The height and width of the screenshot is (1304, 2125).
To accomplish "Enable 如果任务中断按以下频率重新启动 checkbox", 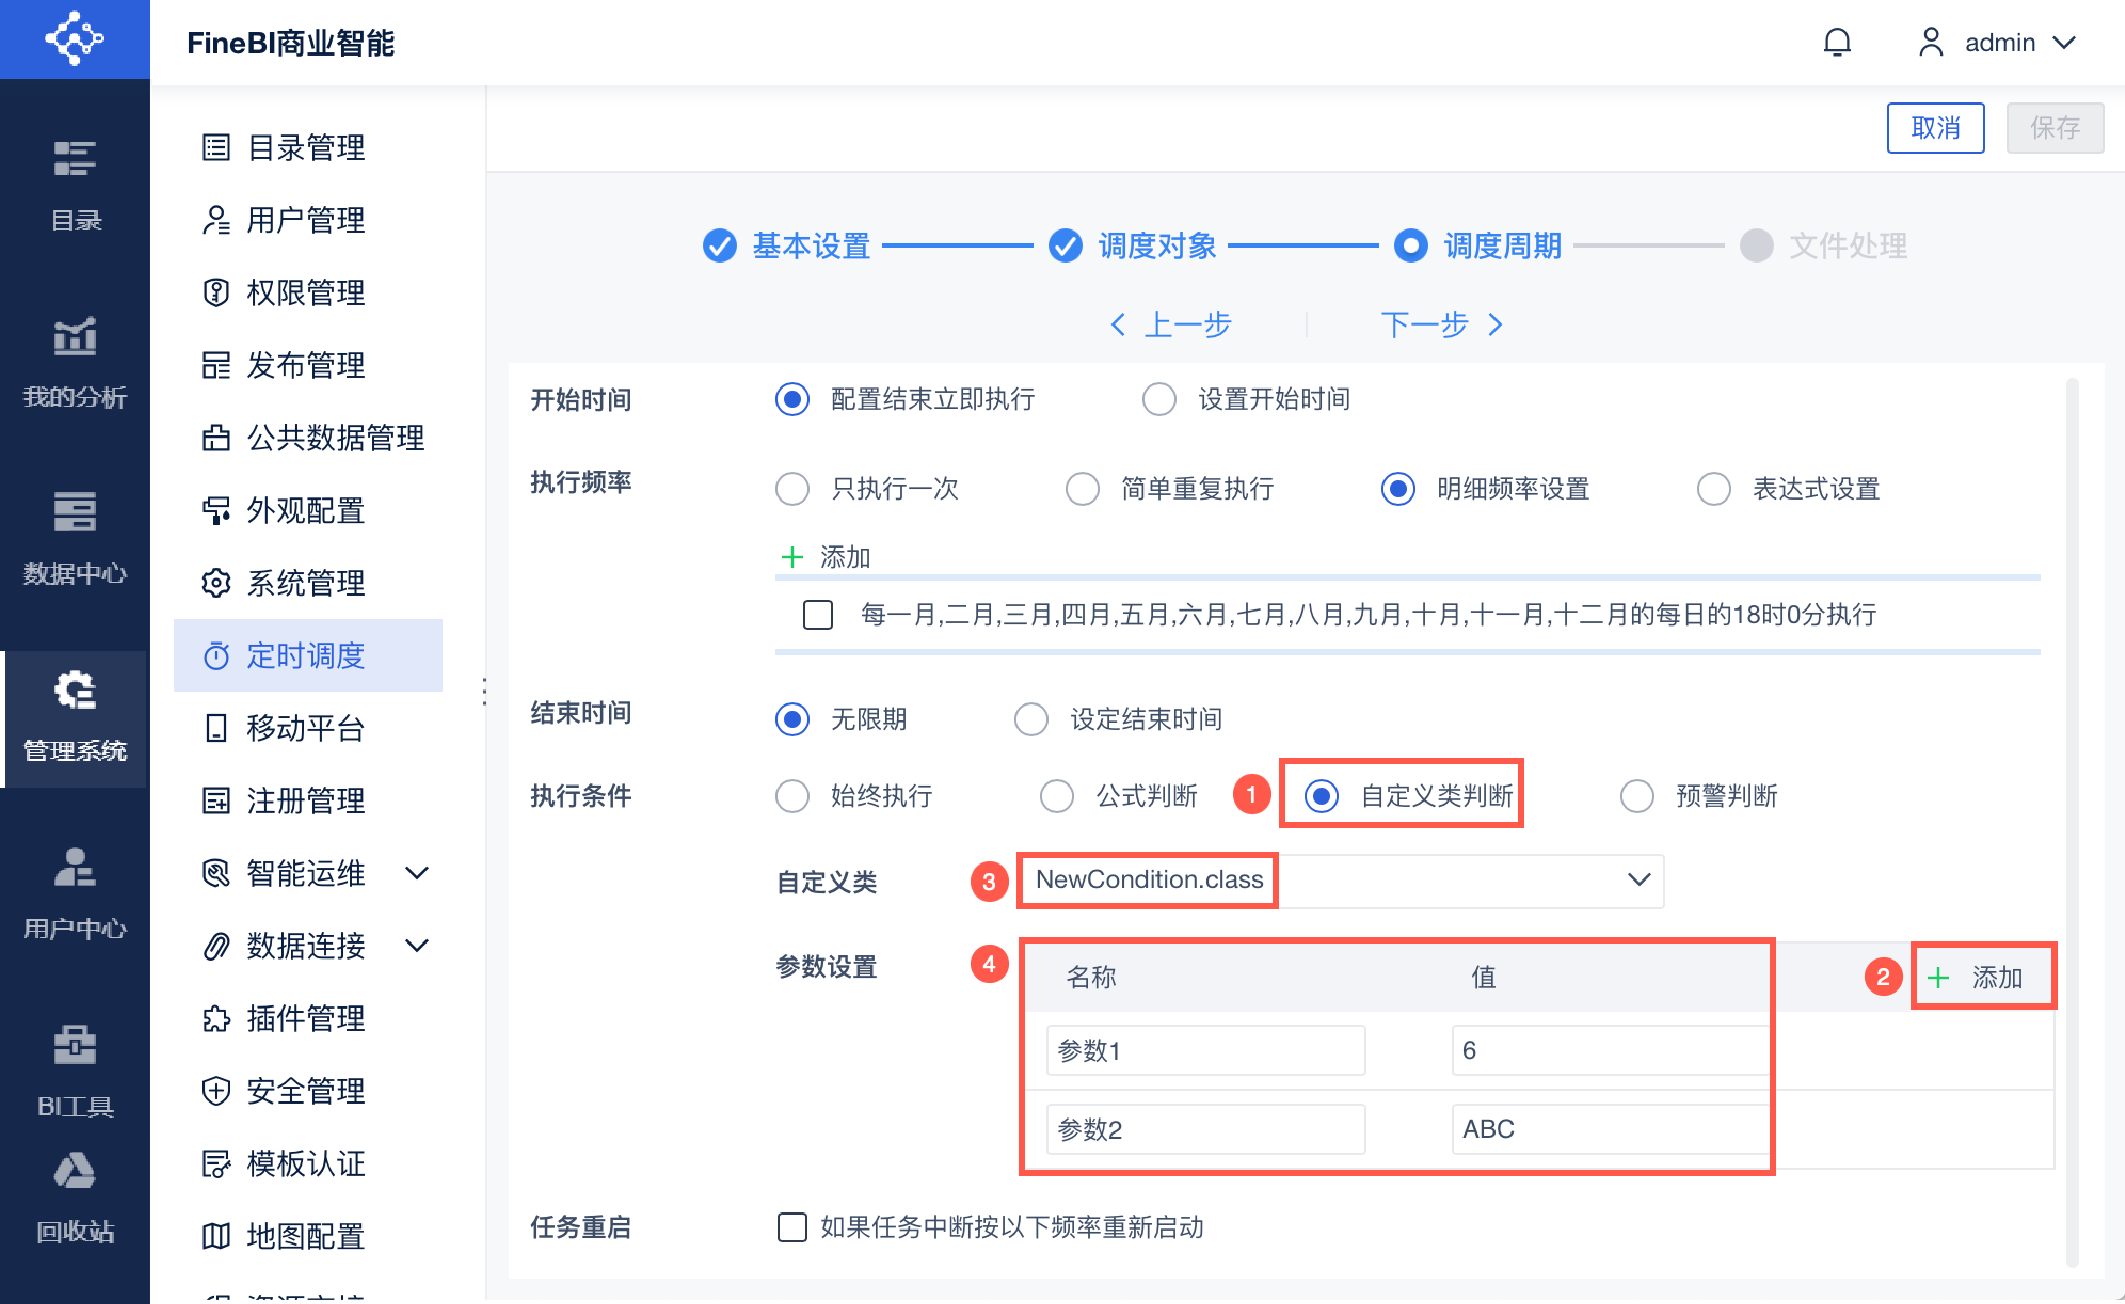I will [x=792, y=1227].
